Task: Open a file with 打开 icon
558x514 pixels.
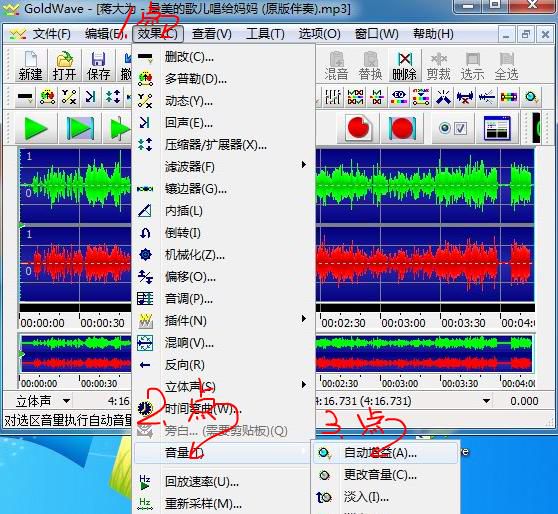Action: tap(64, 65)
